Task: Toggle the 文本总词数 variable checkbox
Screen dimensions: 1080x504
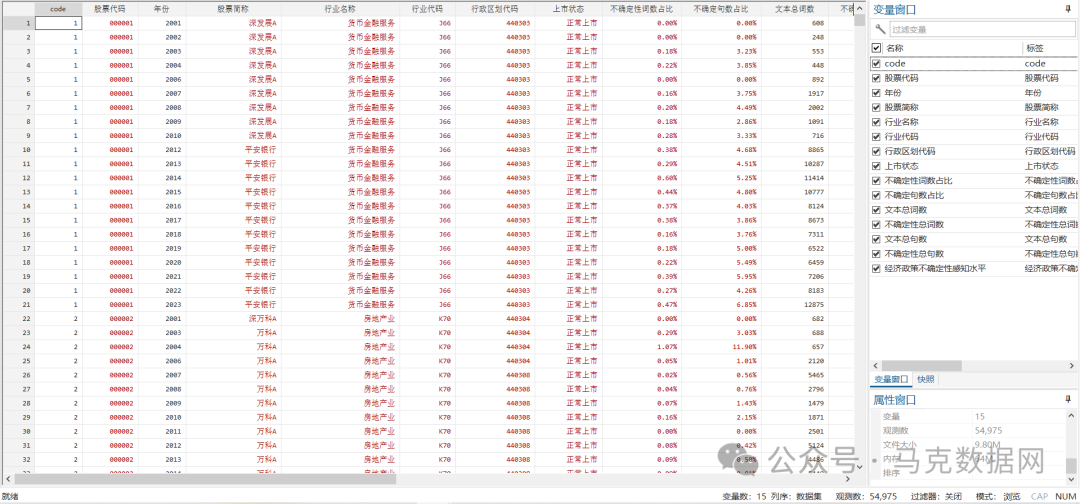Action: pyautogui.click(x=876, y=209)
